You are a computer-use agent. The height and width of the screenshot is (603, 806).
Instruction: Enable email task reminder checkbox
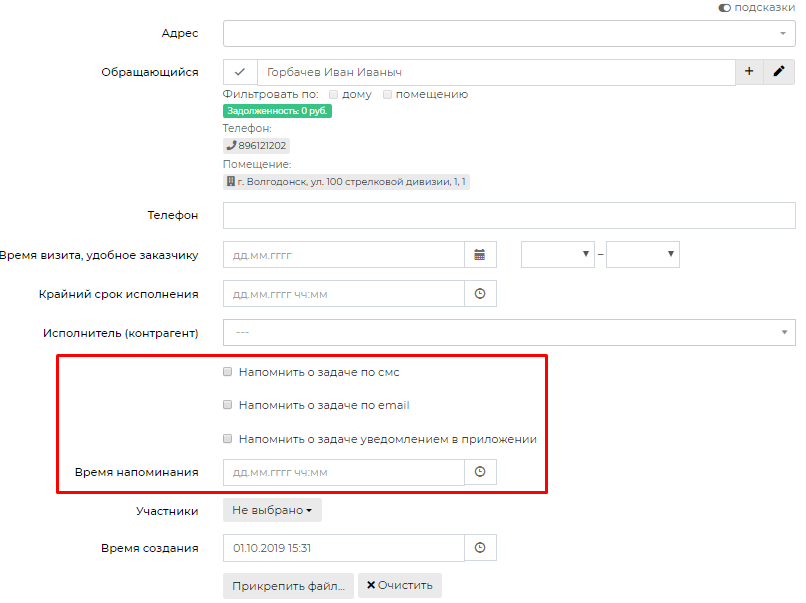point(227,405)
